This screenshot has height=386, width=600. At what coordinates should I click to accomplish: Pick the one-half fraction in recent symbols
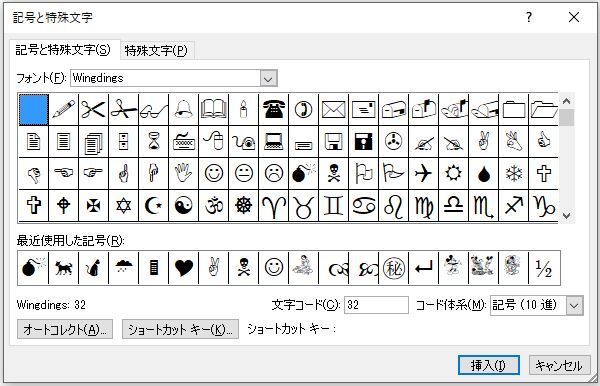tap(544, 267)
